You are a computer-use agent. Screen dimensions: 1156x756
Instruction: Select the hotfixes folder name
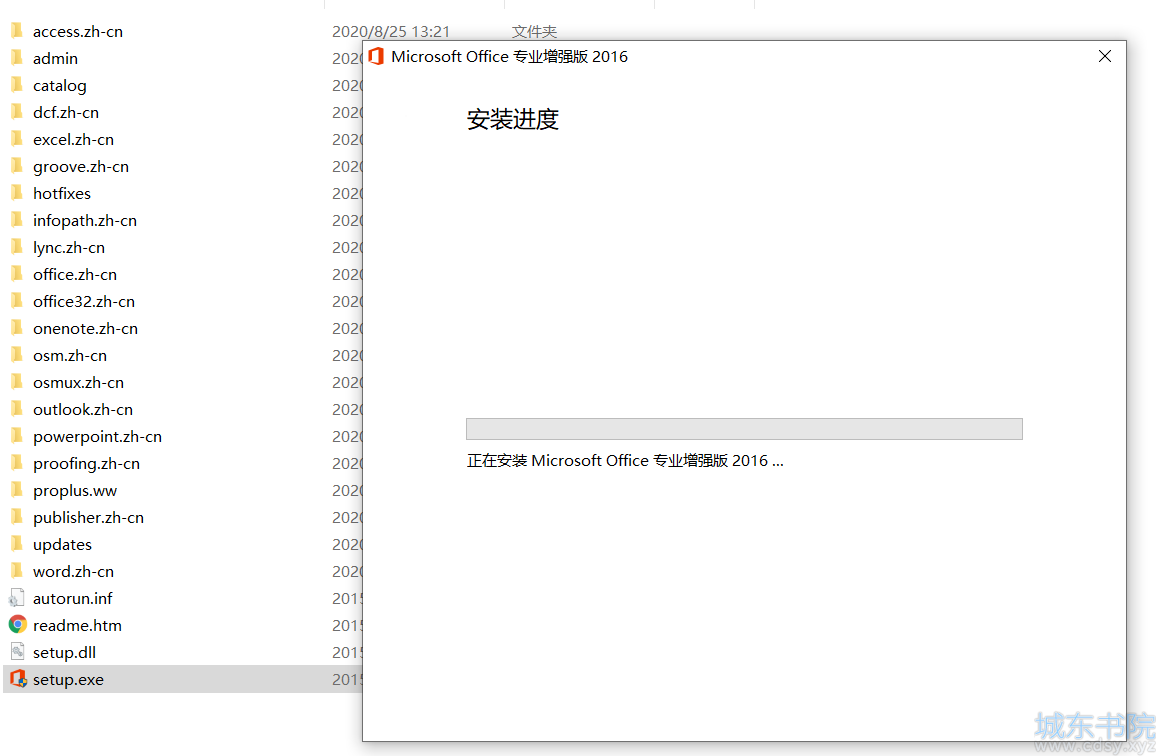(62, 193)
